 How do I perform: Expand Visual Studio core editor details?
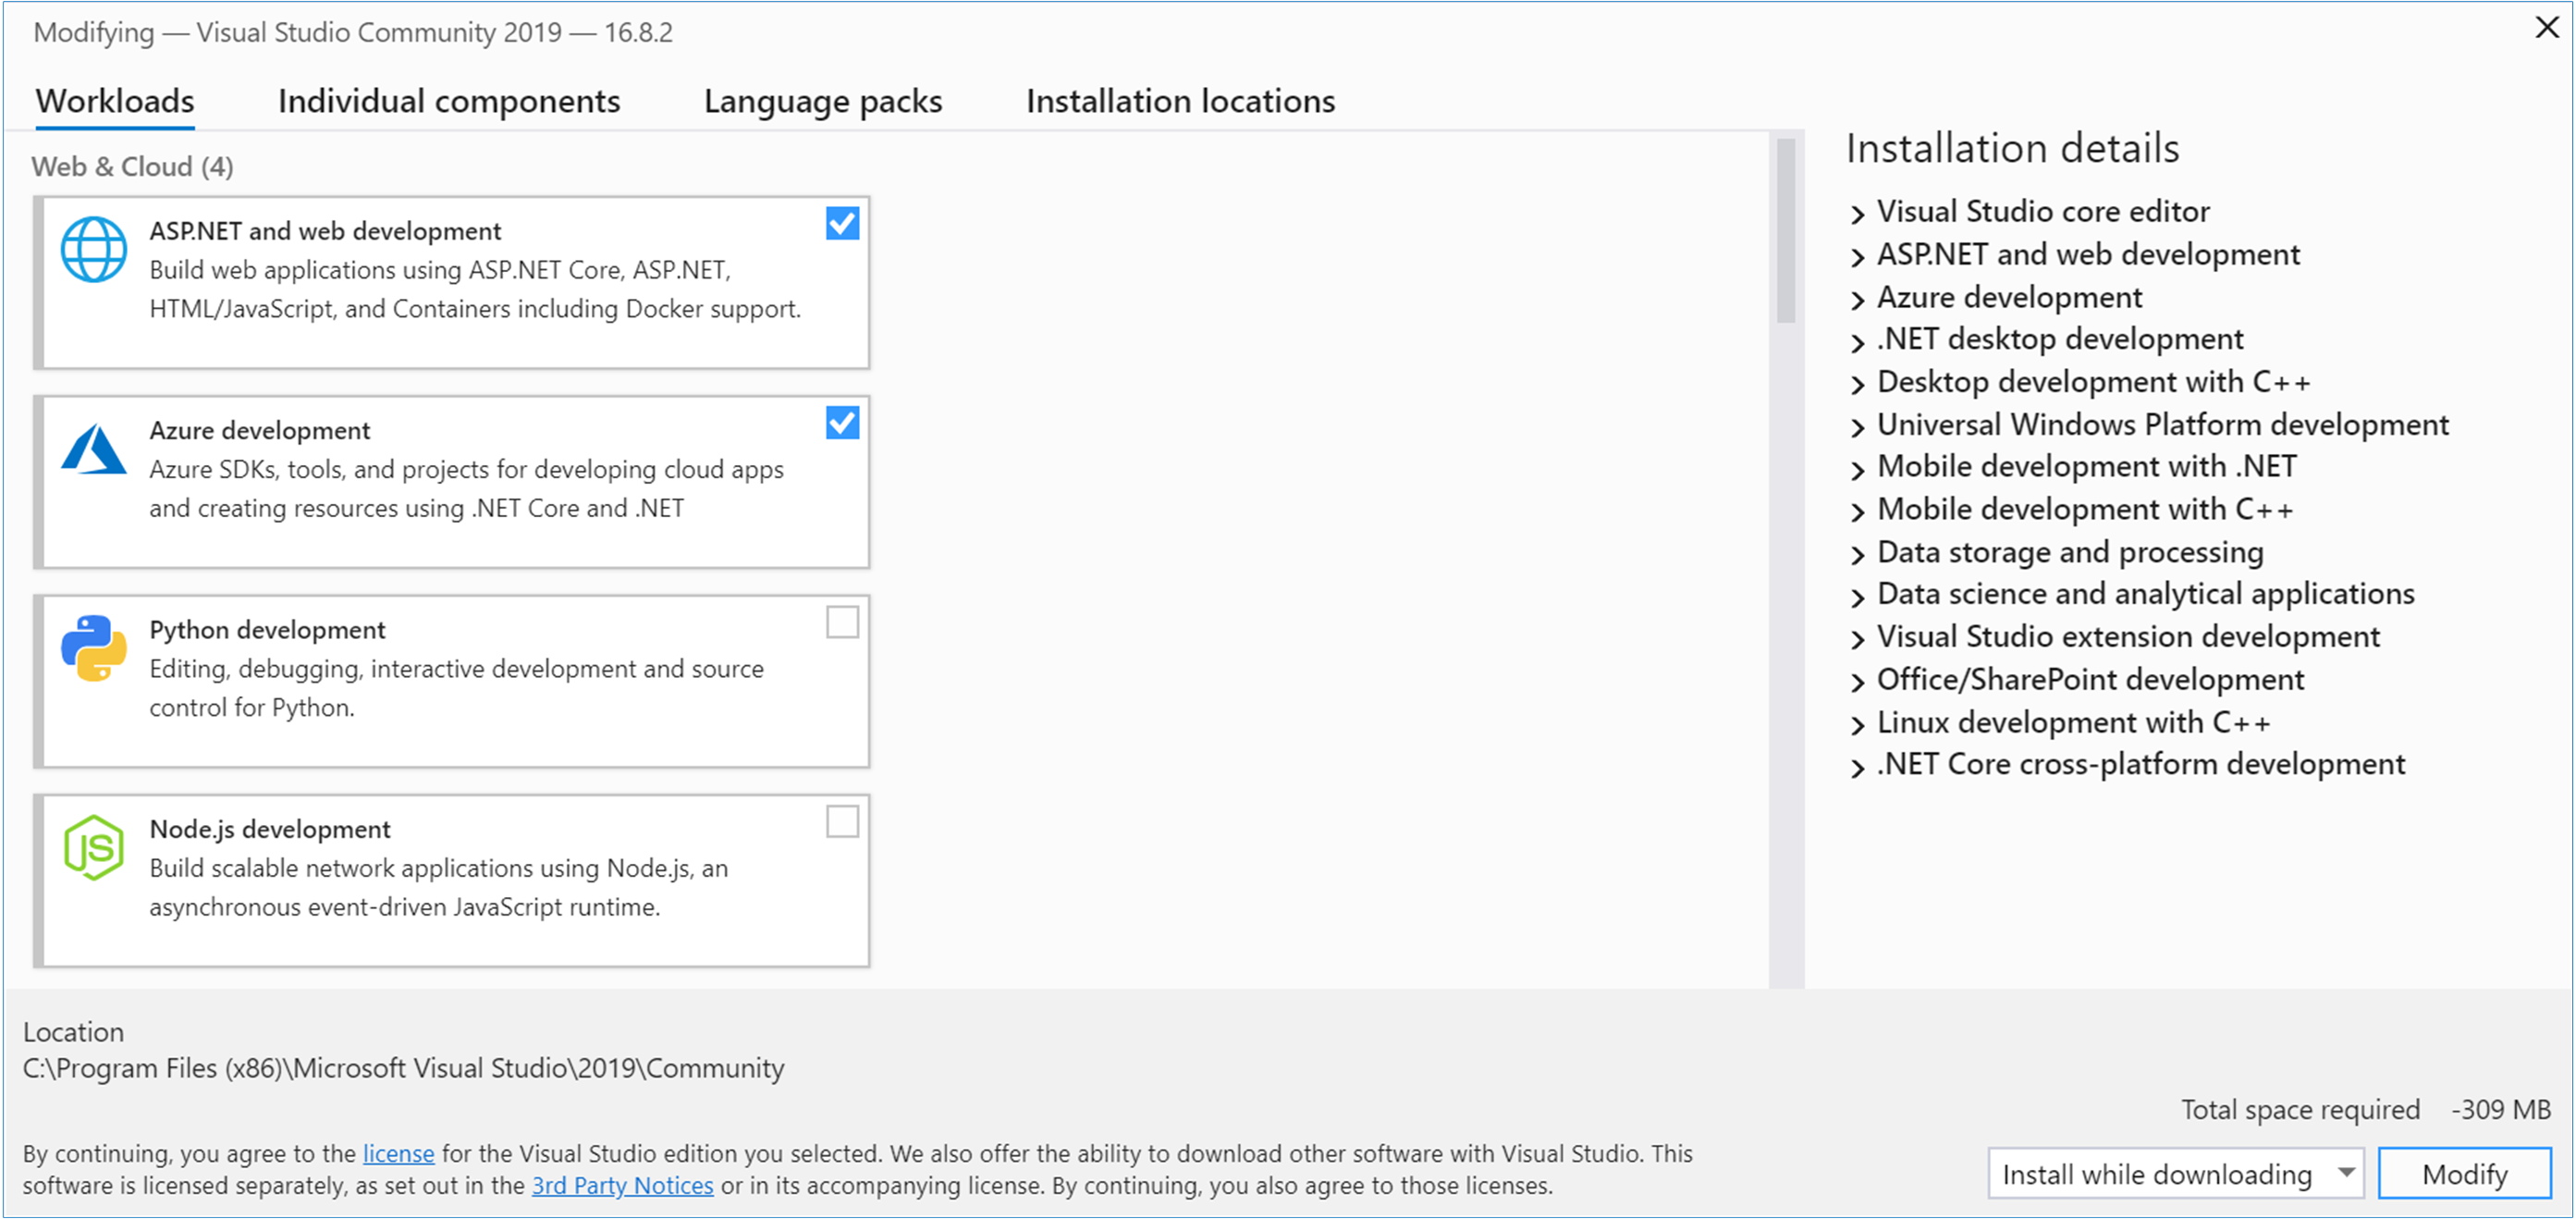coord(1858,209)
